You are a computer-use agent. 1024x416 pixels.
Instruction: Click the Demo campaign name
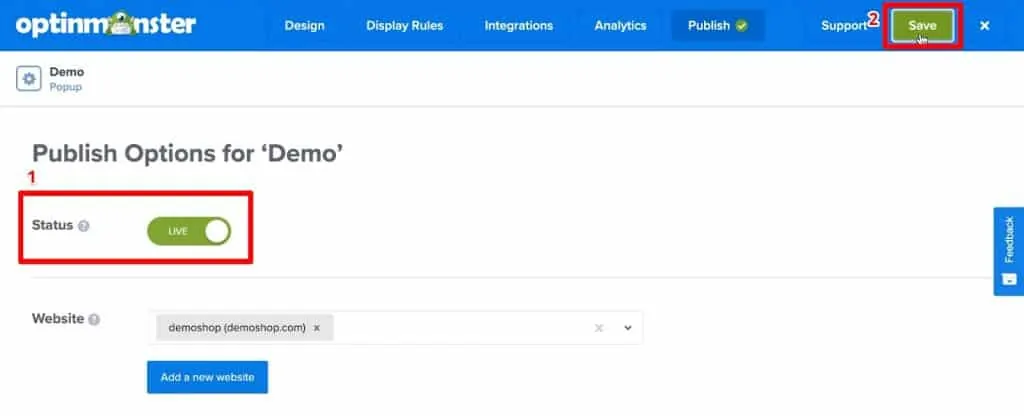point(67,72)
